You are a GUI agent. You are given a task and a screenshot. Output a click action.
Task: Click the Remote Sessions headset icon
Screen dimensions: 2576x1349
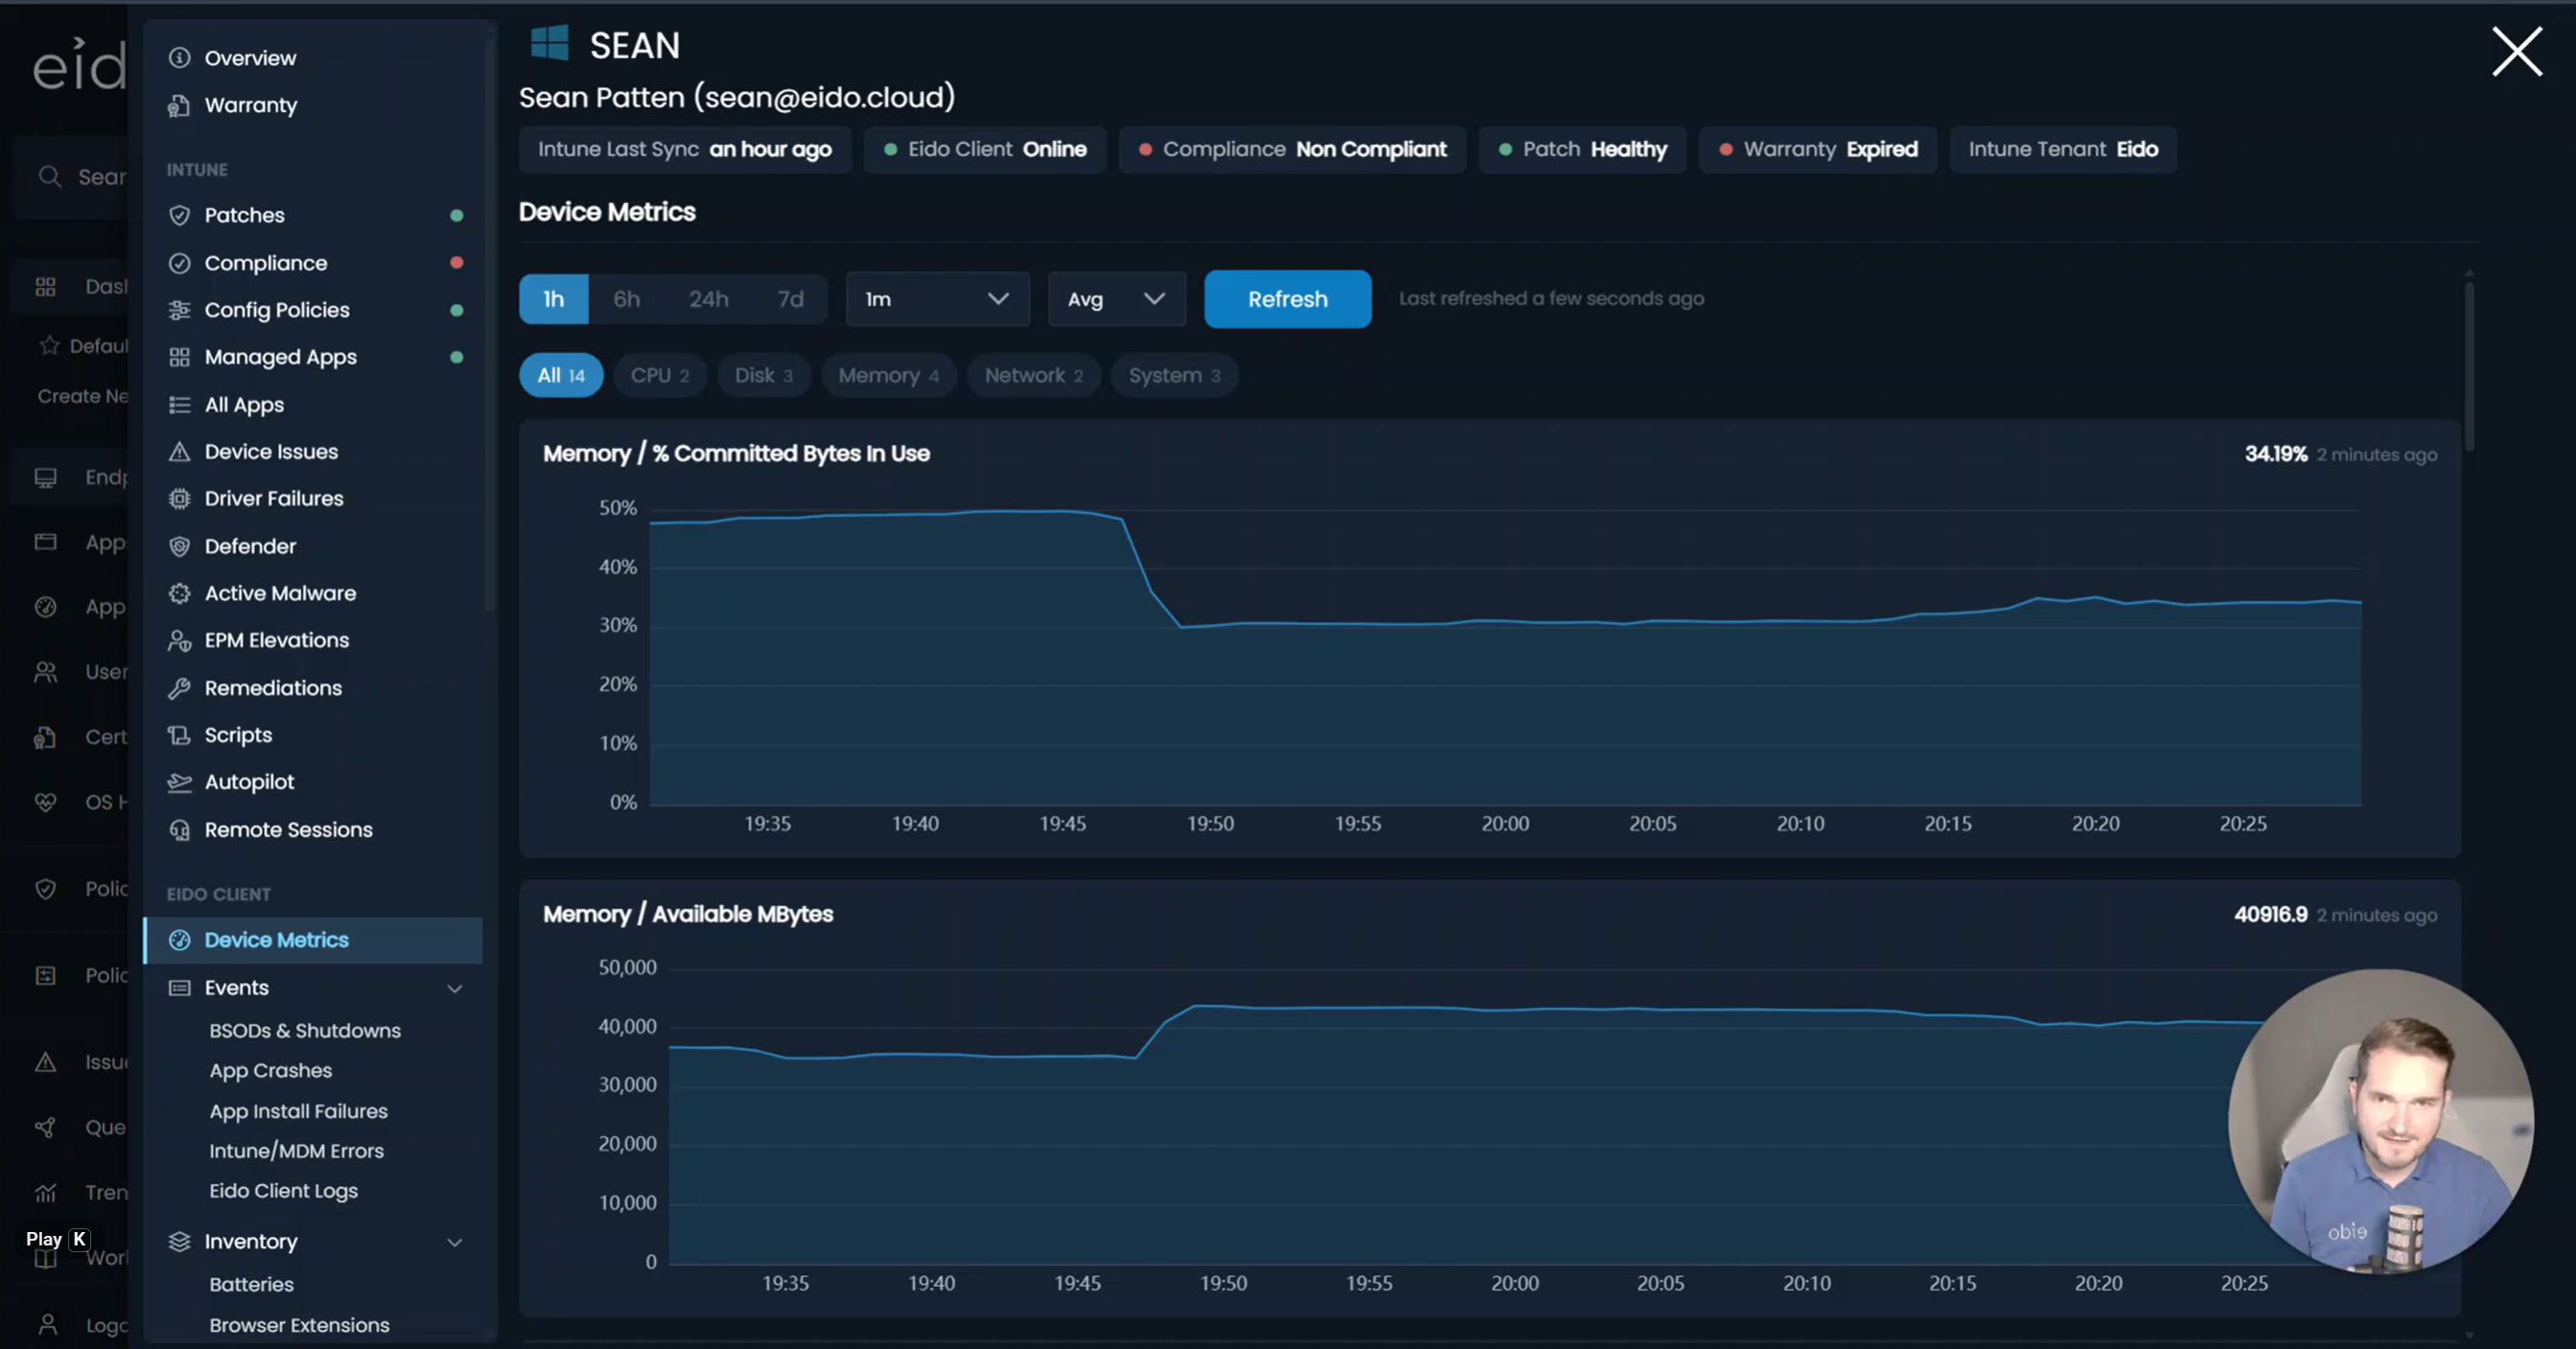pos(179,830)
